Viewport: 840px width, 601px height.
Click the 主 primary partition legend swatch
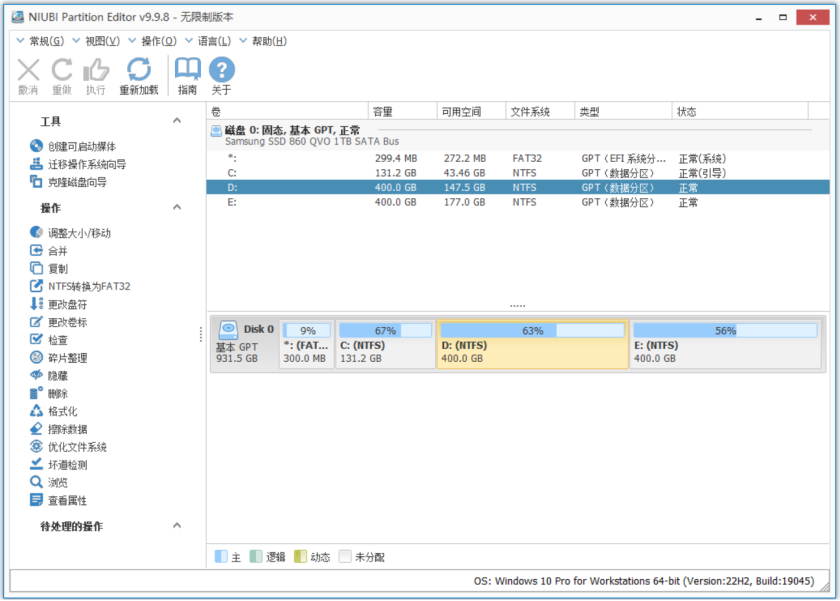click(221, 557)
